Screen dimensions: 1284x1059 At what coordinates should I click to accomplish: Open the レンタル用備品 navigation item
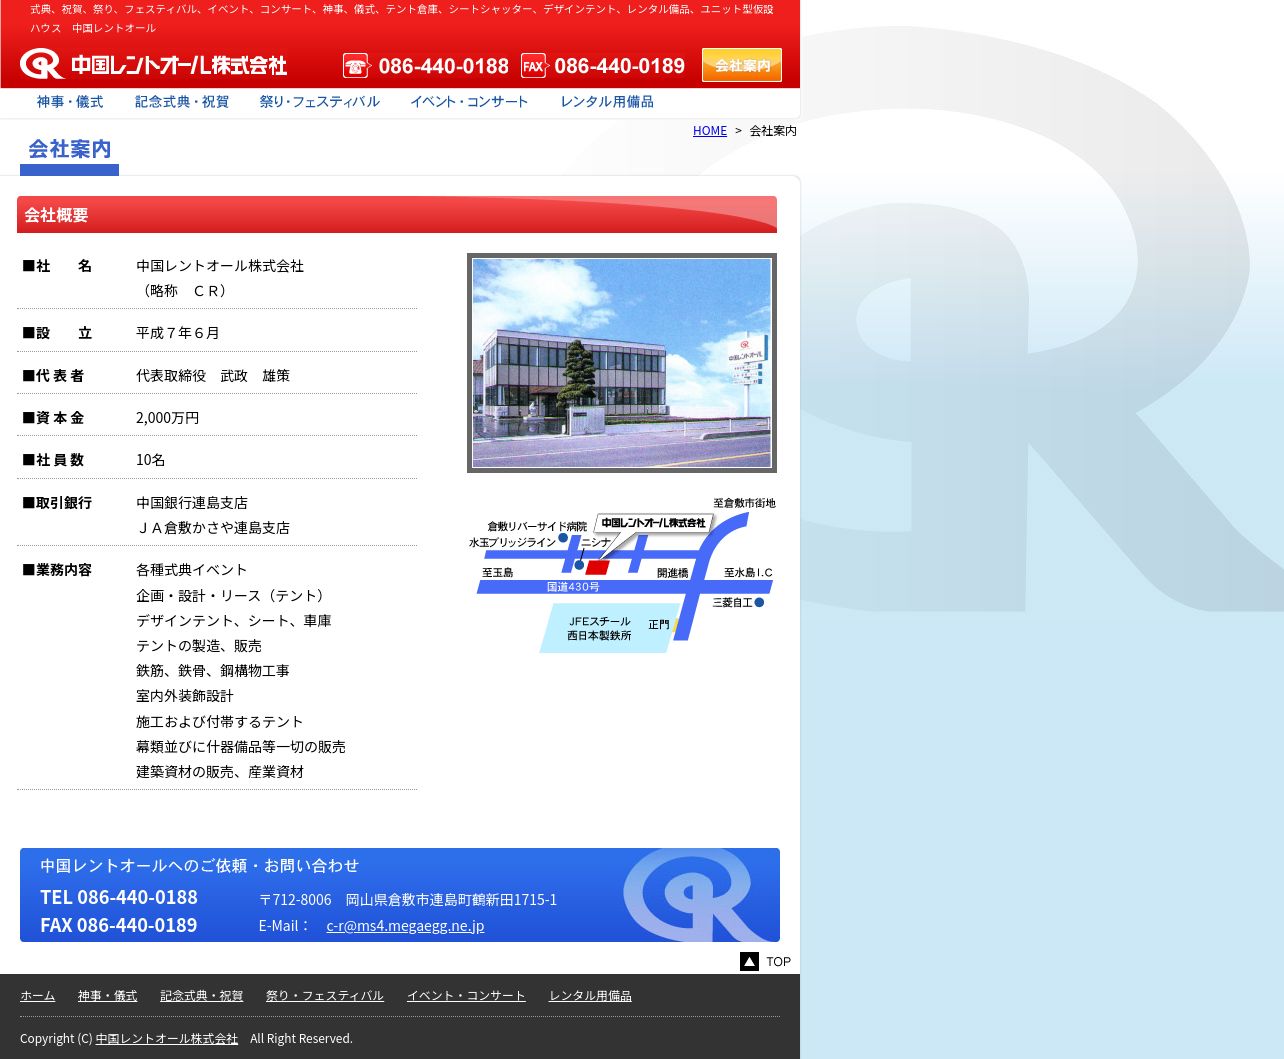coord(607,102)
